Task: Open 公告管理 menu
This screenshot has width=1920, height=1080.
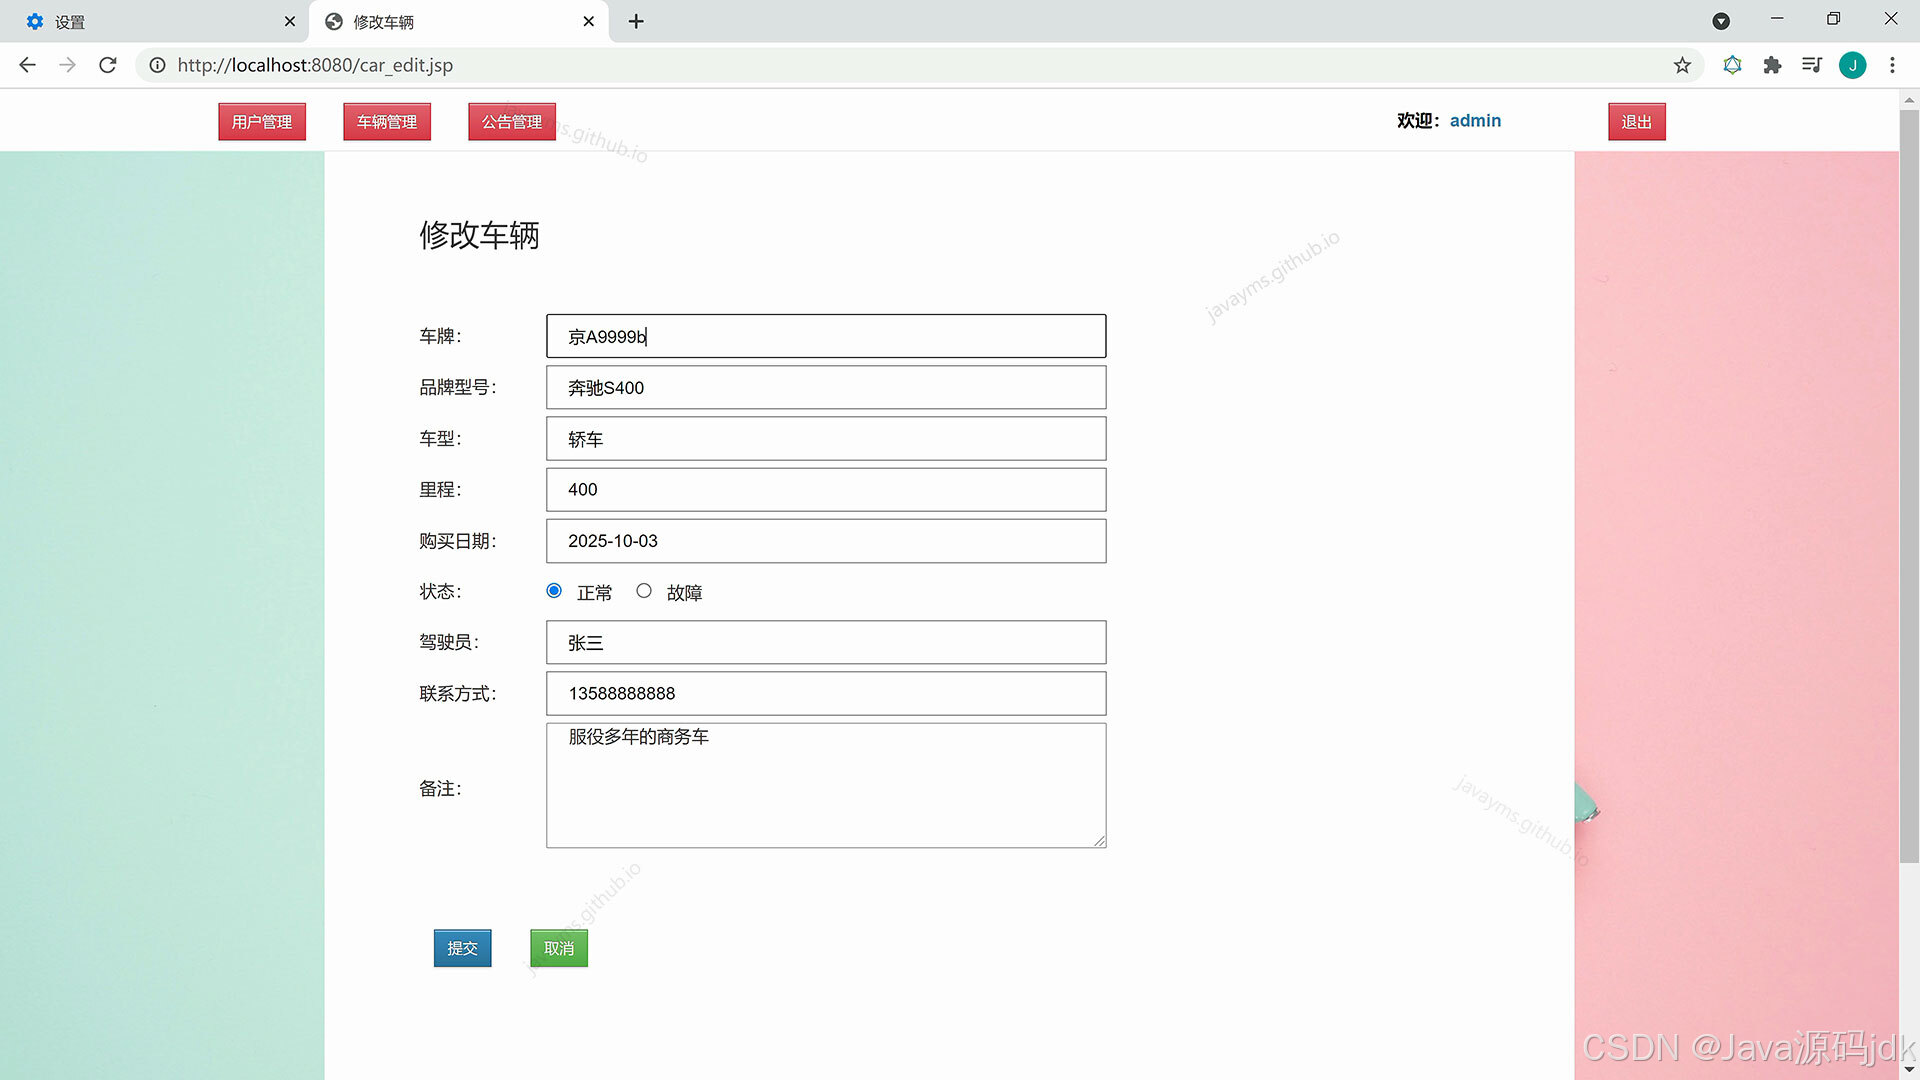Action: 512,122
